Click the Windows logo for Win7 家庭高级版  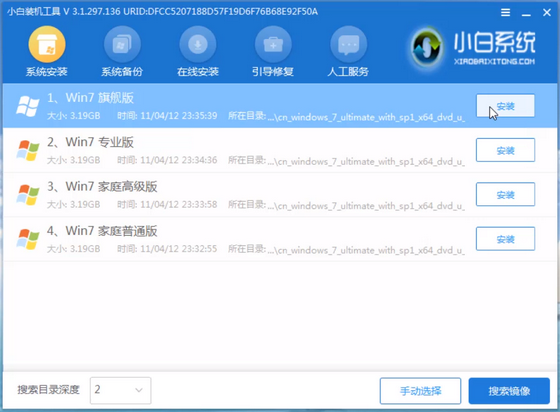pyautogui.click(x=28, y=195)
